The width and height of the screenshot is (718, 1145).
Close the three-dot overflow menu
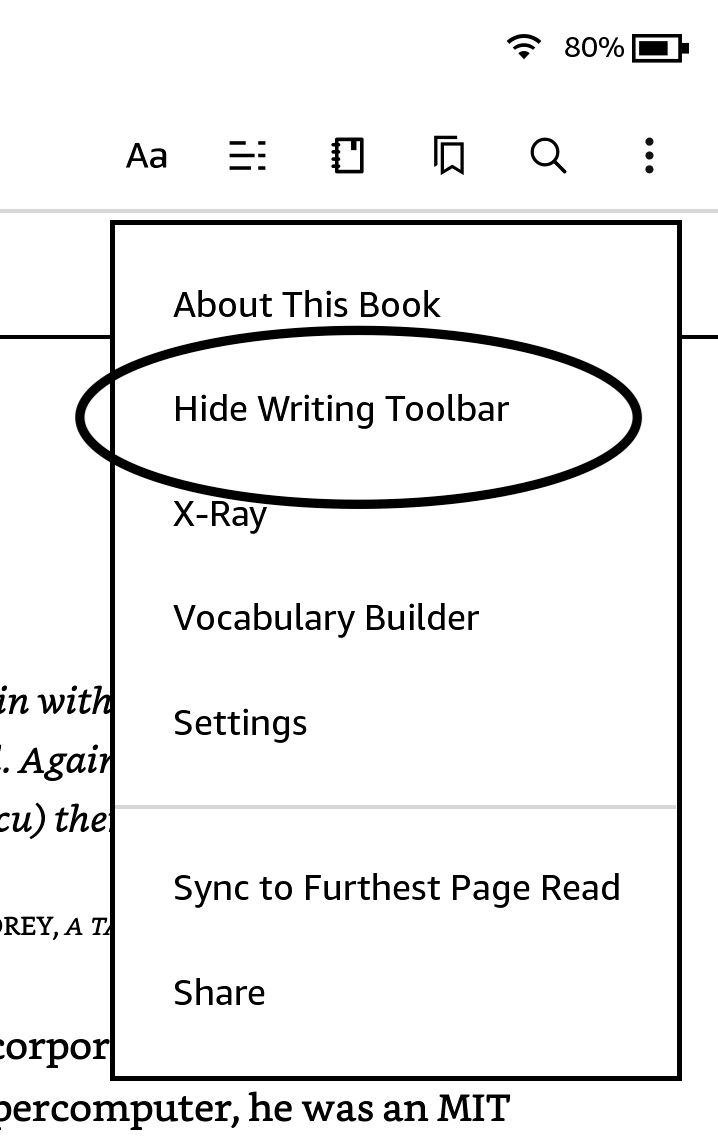click(649, 156)
